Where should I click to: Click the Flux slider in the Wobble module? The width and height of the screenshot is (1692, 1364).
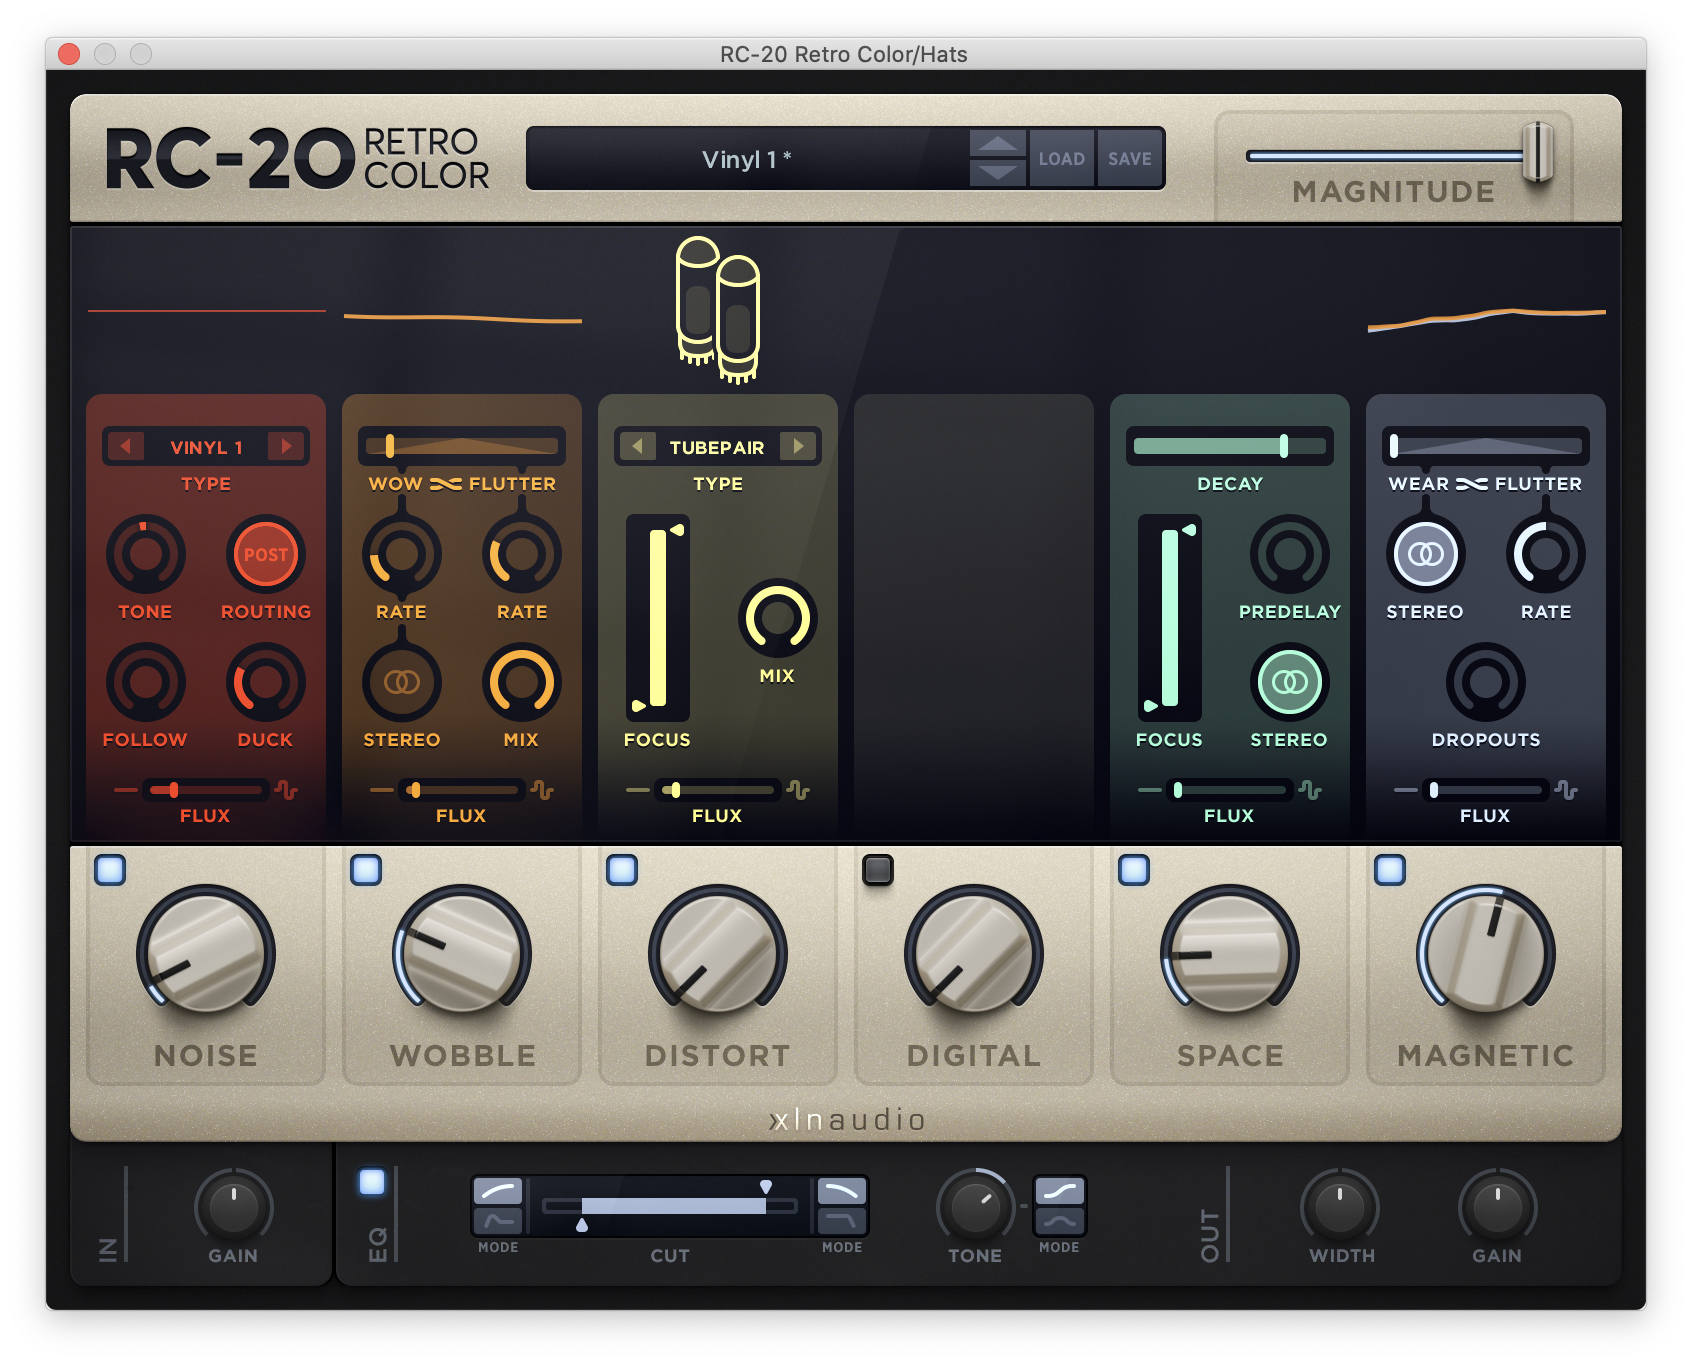click(462, 790)
